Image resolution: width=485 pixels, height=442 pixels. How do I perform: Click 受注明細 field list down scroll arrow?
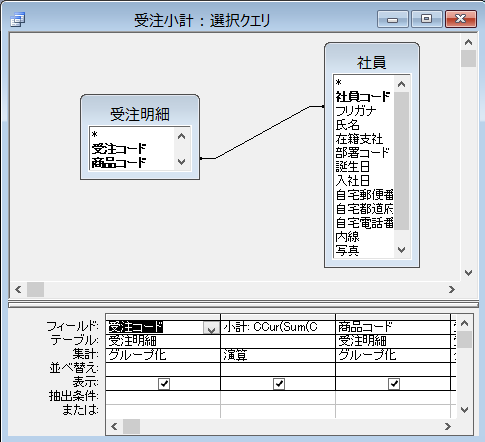click(181, 162)
